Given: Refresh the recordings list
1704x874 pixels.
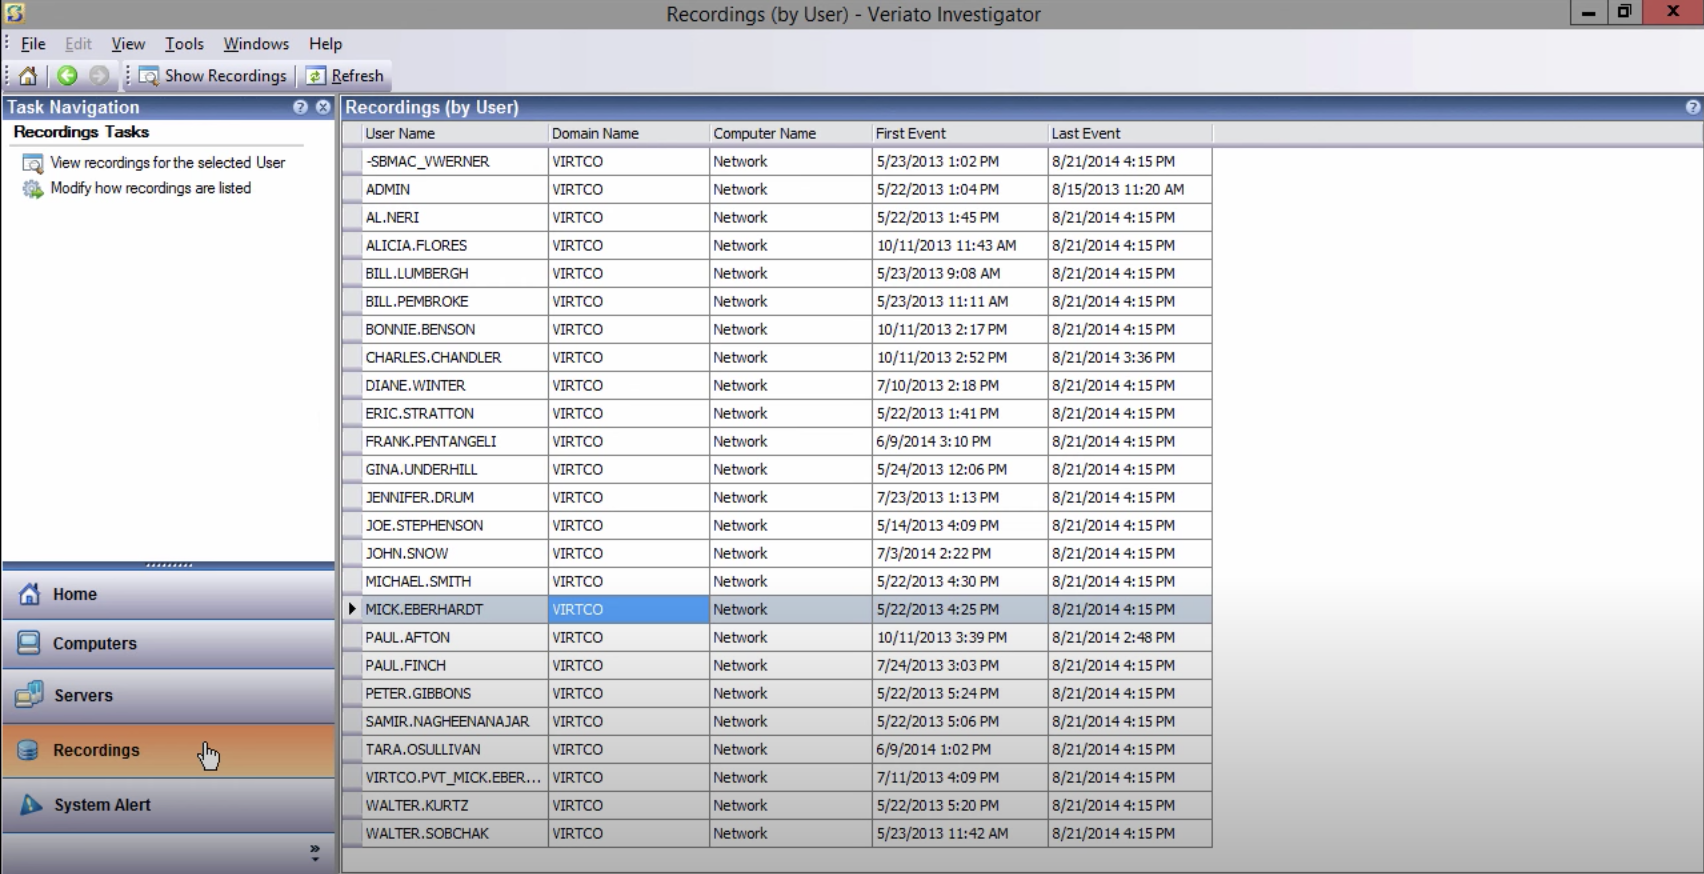Looking at the screenshot, I should (345, 76).
